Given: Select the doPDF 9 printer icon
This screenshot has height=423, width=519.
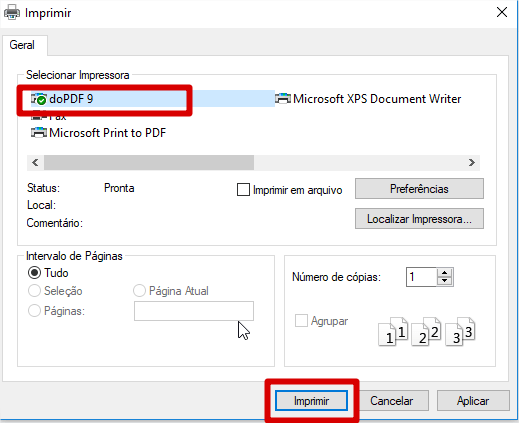Looking at the screenshot, I should [39, 99].
